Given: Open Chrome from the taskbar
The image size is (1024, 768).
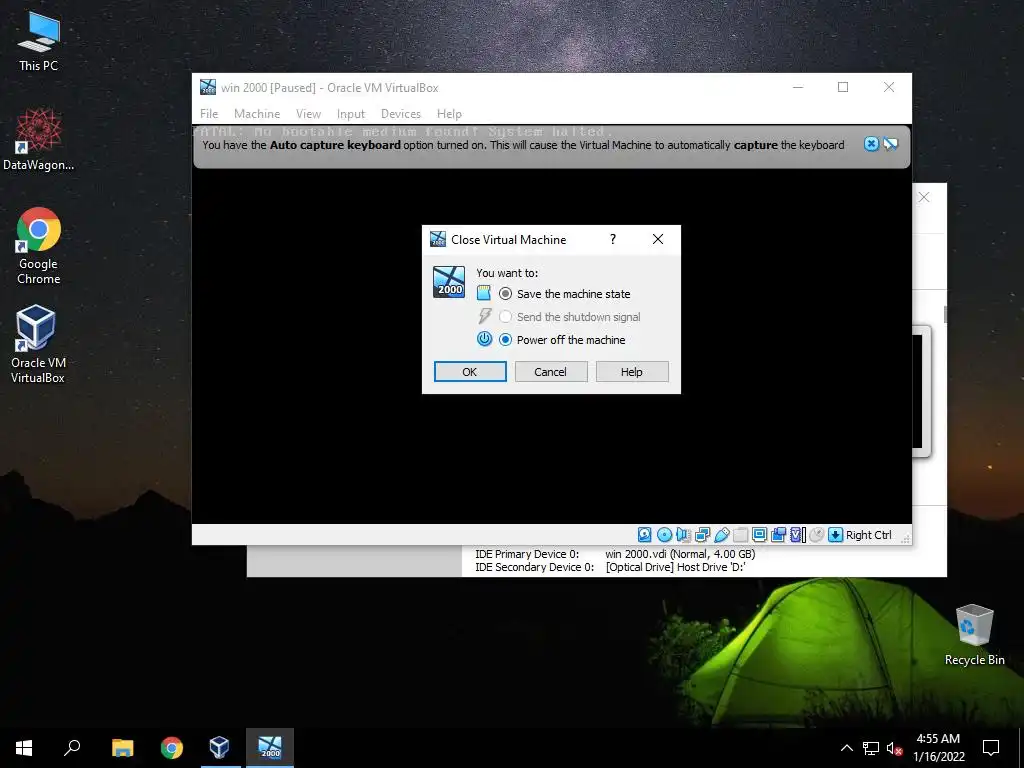Looking at the screenshot, I should (172, 748).
